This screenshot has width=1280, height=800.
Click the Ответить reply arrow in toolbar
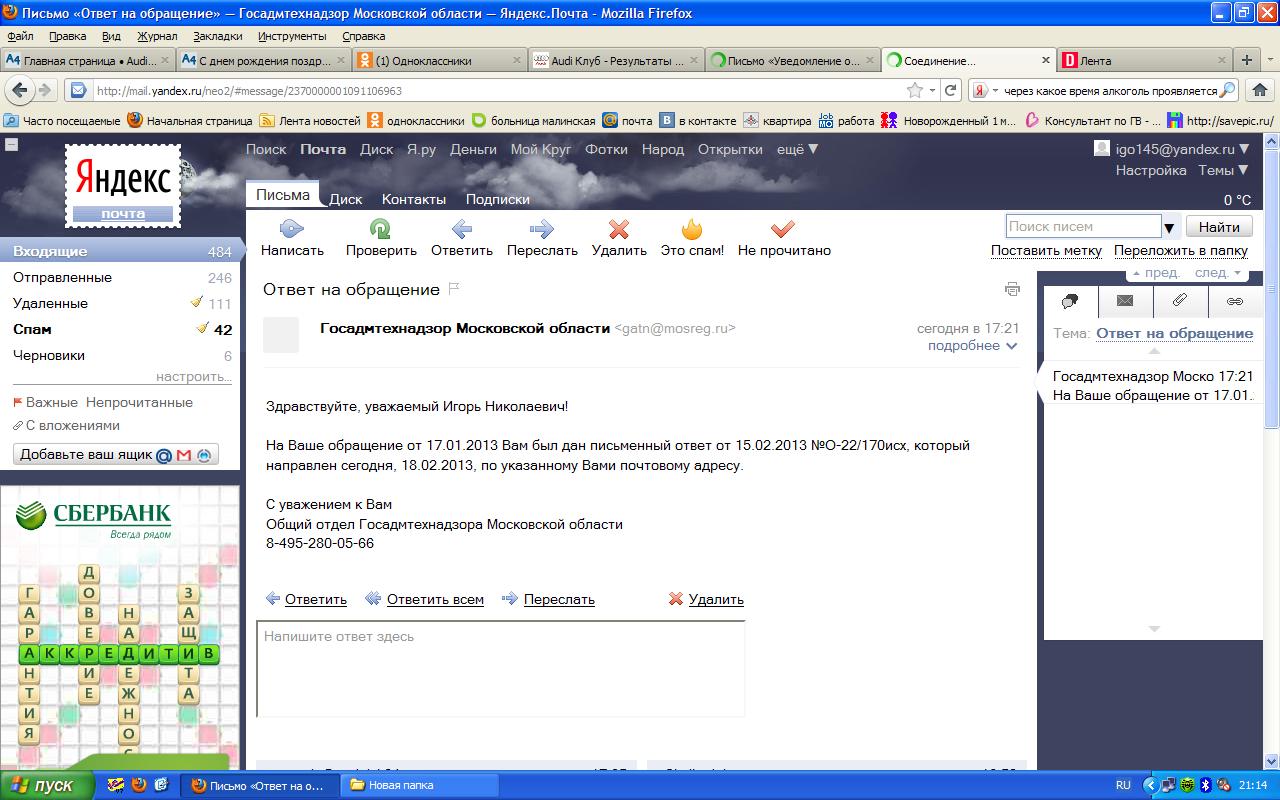[x=461, y=228]
